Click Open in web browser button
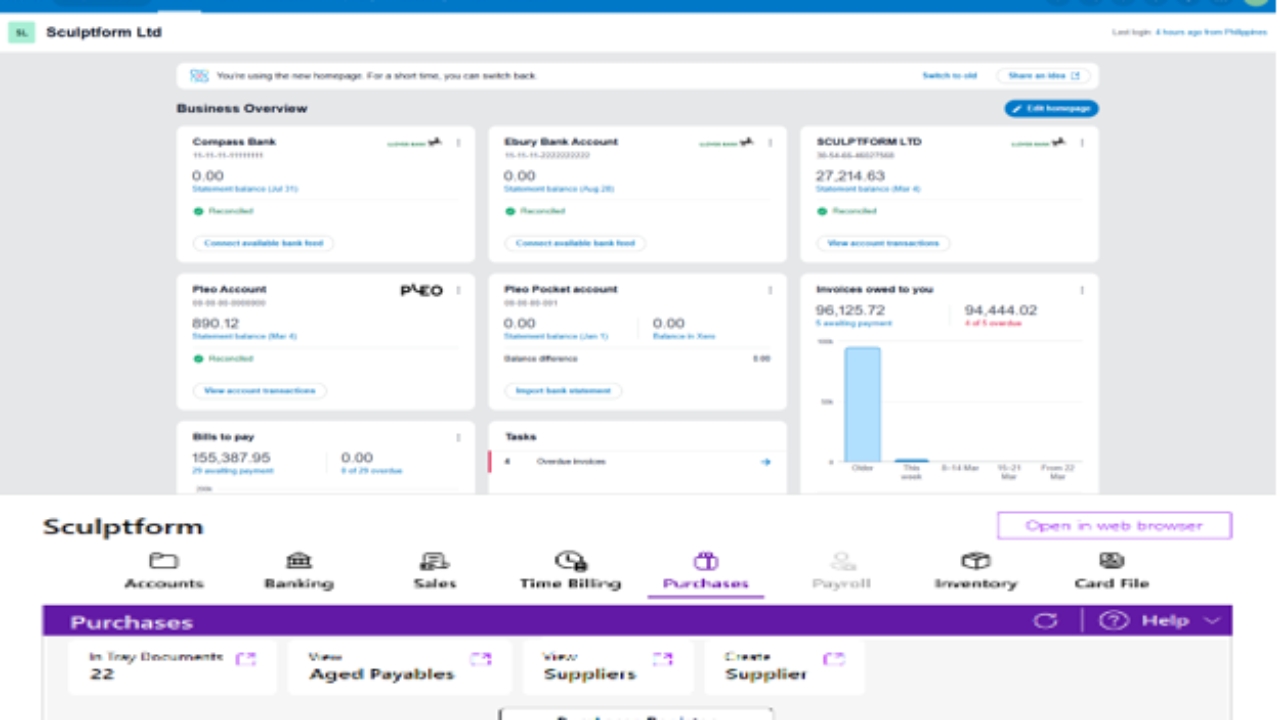This screenshot has height=720, width=1280. pyautogui.click(x=1114, y=525)
